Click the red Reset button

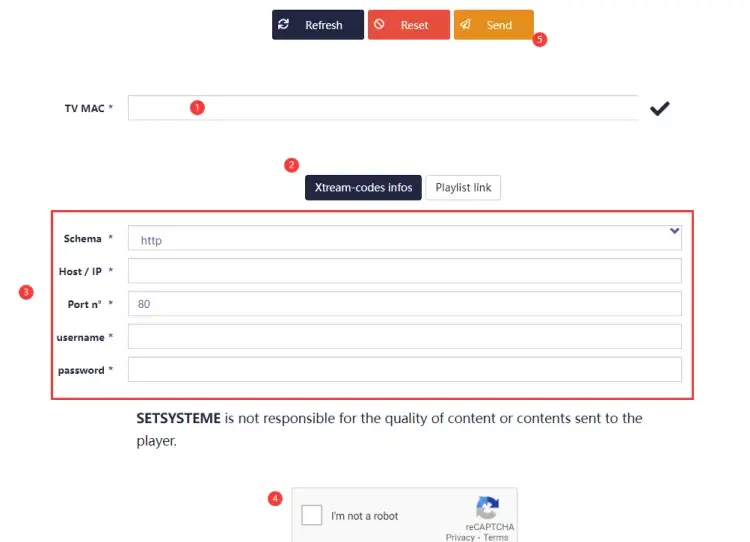408,25
